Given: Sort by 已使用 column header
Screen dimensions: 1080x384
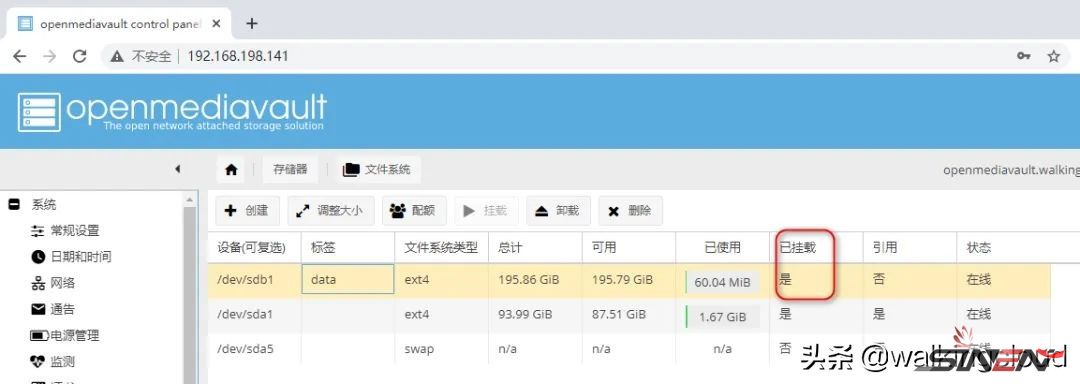Looking at the screenshot, I should pyautogui.click(x=723, y=248).
